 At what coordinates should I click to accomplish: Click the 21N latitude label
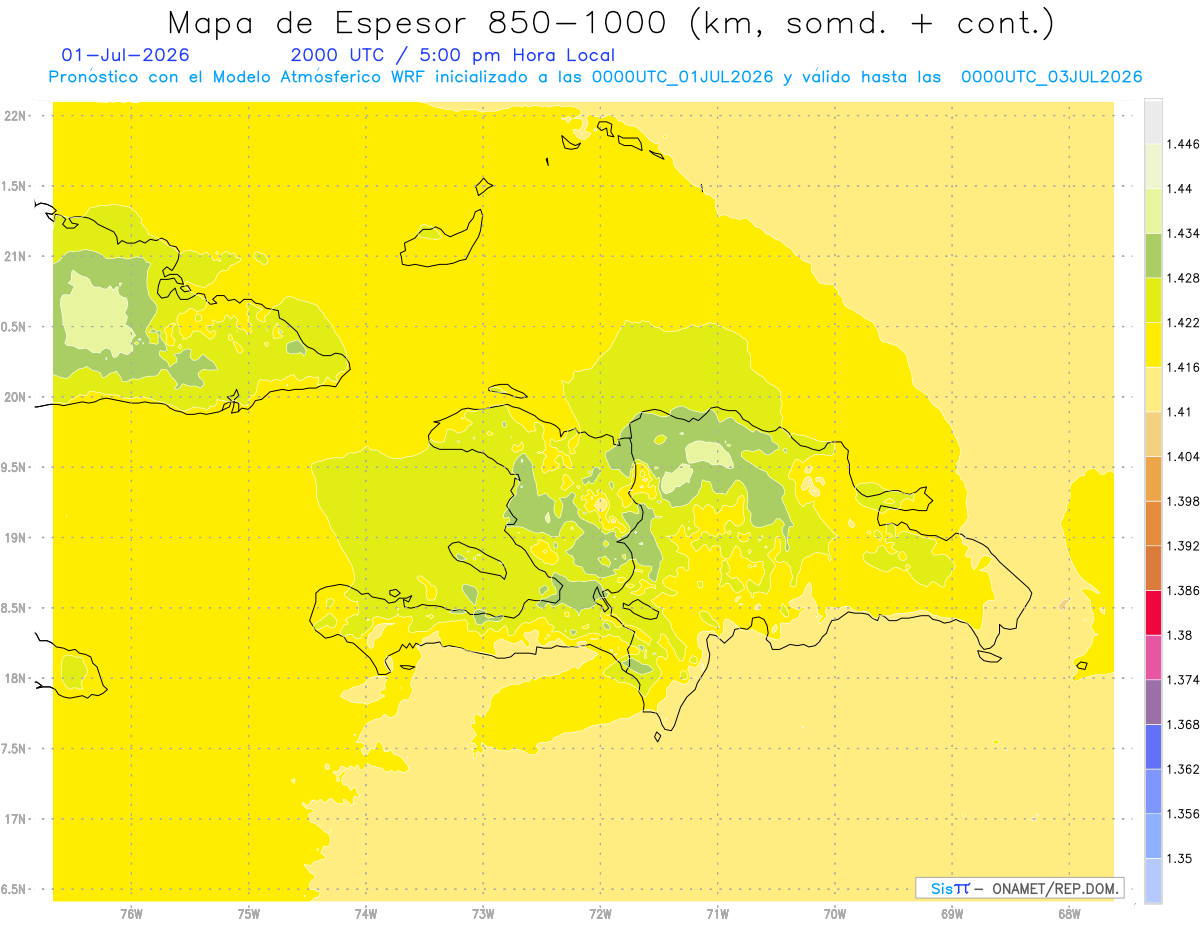[15, 256]
